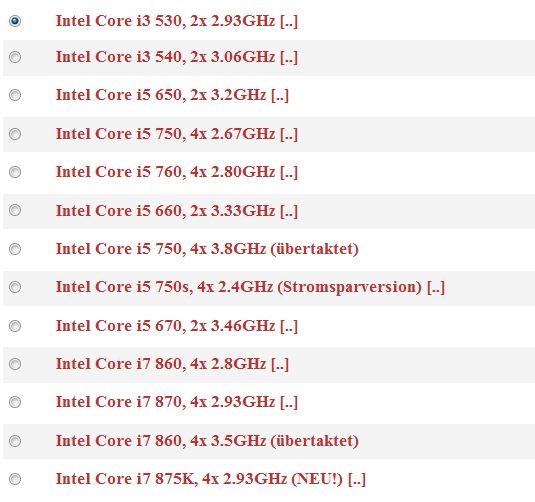Screen dimensions: 535x502
Task: Choose the Core i5 660 radio button
Action: (15, 210)
